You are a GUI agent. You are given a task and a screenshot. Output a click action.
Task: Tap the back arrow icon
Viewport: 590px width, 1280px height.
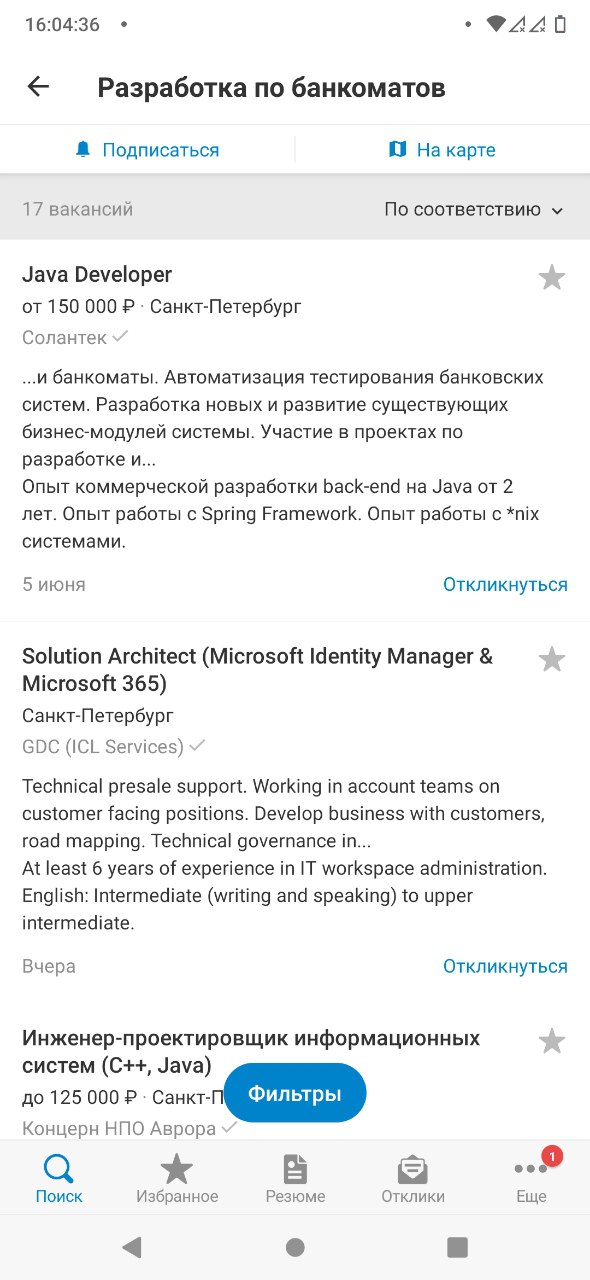click(38, 87)
